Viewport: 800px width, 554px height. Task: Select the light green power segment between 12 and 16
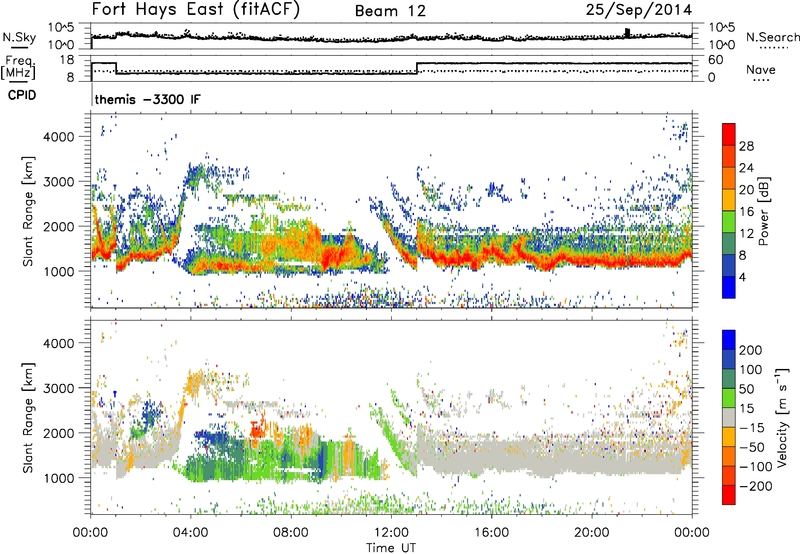[729, 222]
